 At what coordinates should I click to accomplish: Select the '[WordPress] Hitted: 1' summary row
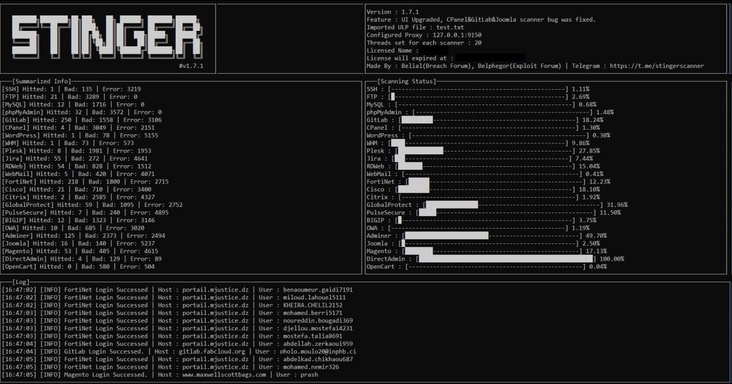(80, 135)
